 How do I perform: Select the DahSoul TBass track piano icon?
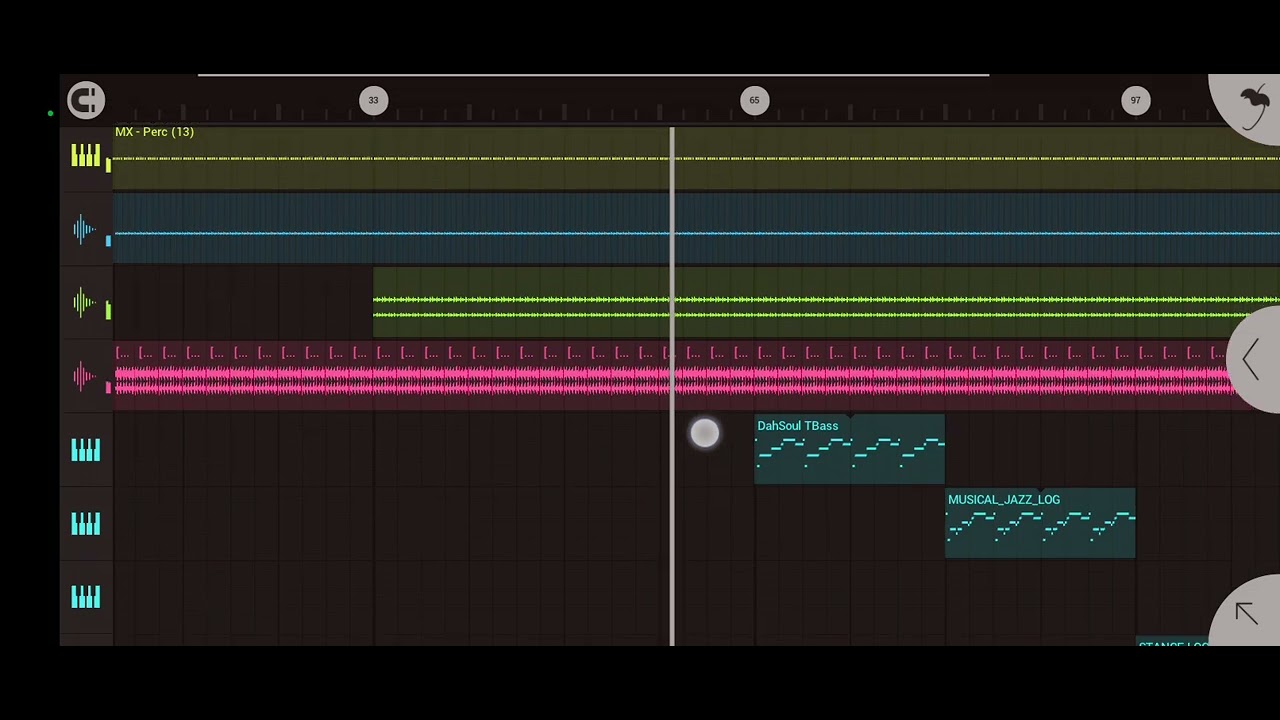pos(85,451)
